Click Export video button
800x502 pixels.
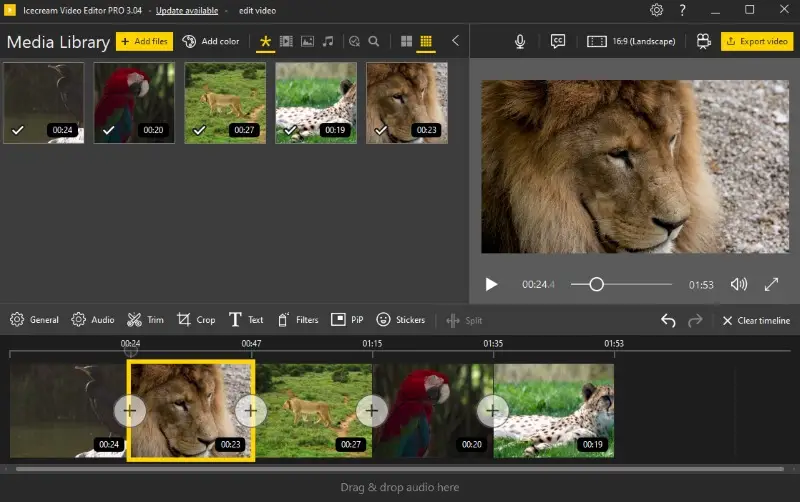(x=757, y=41)
